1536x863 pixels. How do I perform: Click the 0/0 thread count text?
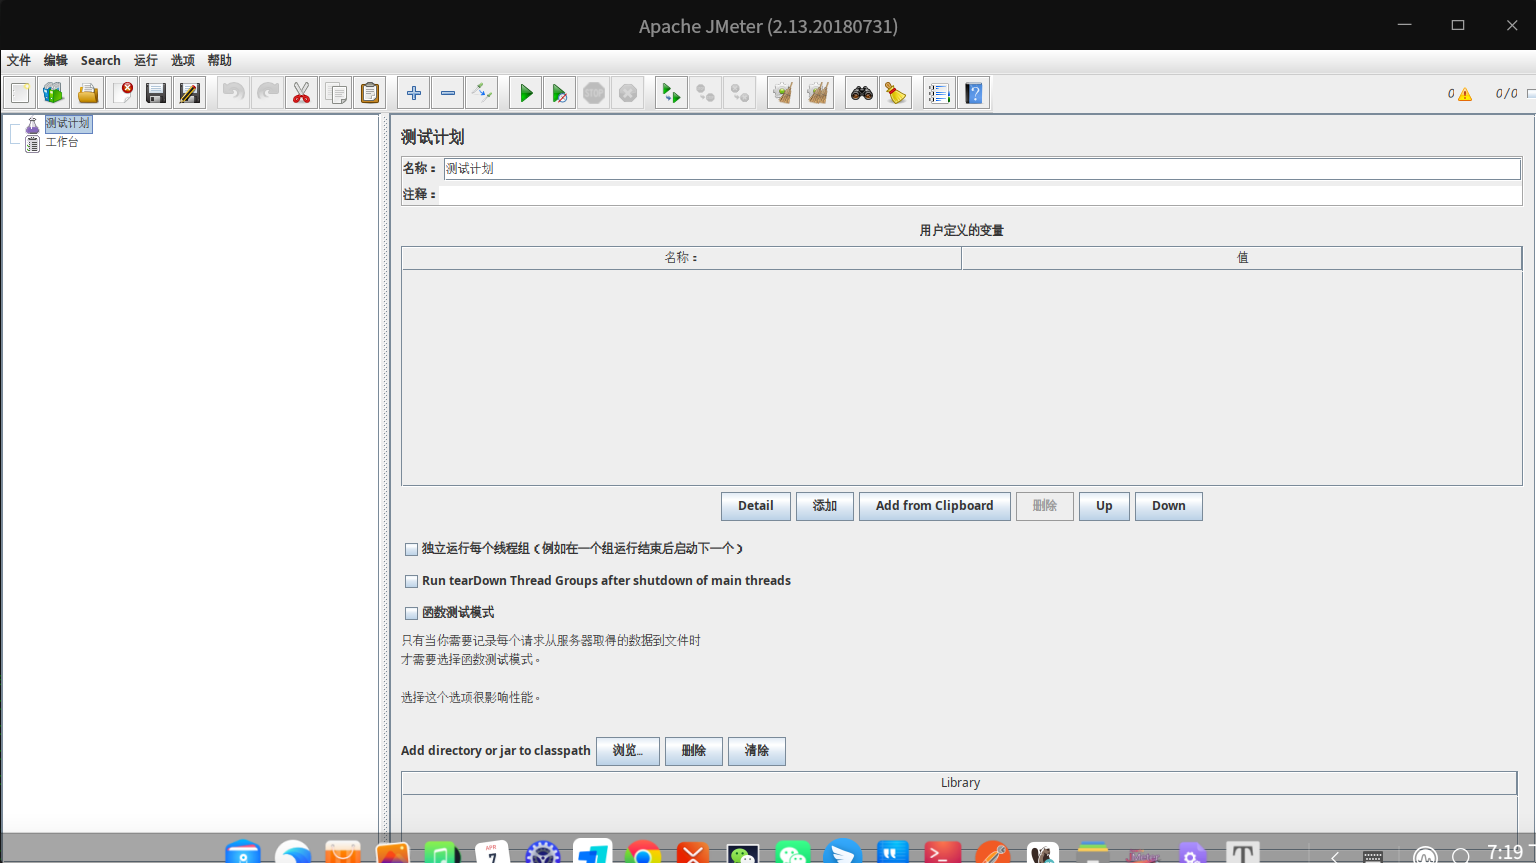1506,94
